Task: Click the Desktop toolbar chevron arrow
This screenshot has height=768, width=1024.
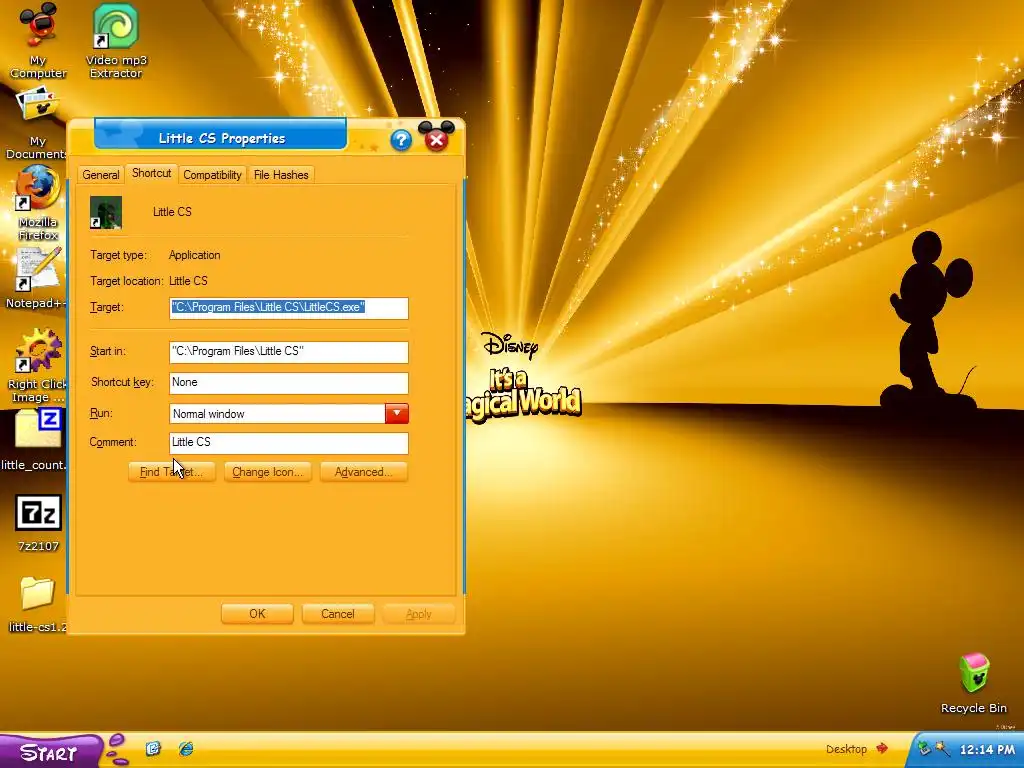Action: coord(882,748)
